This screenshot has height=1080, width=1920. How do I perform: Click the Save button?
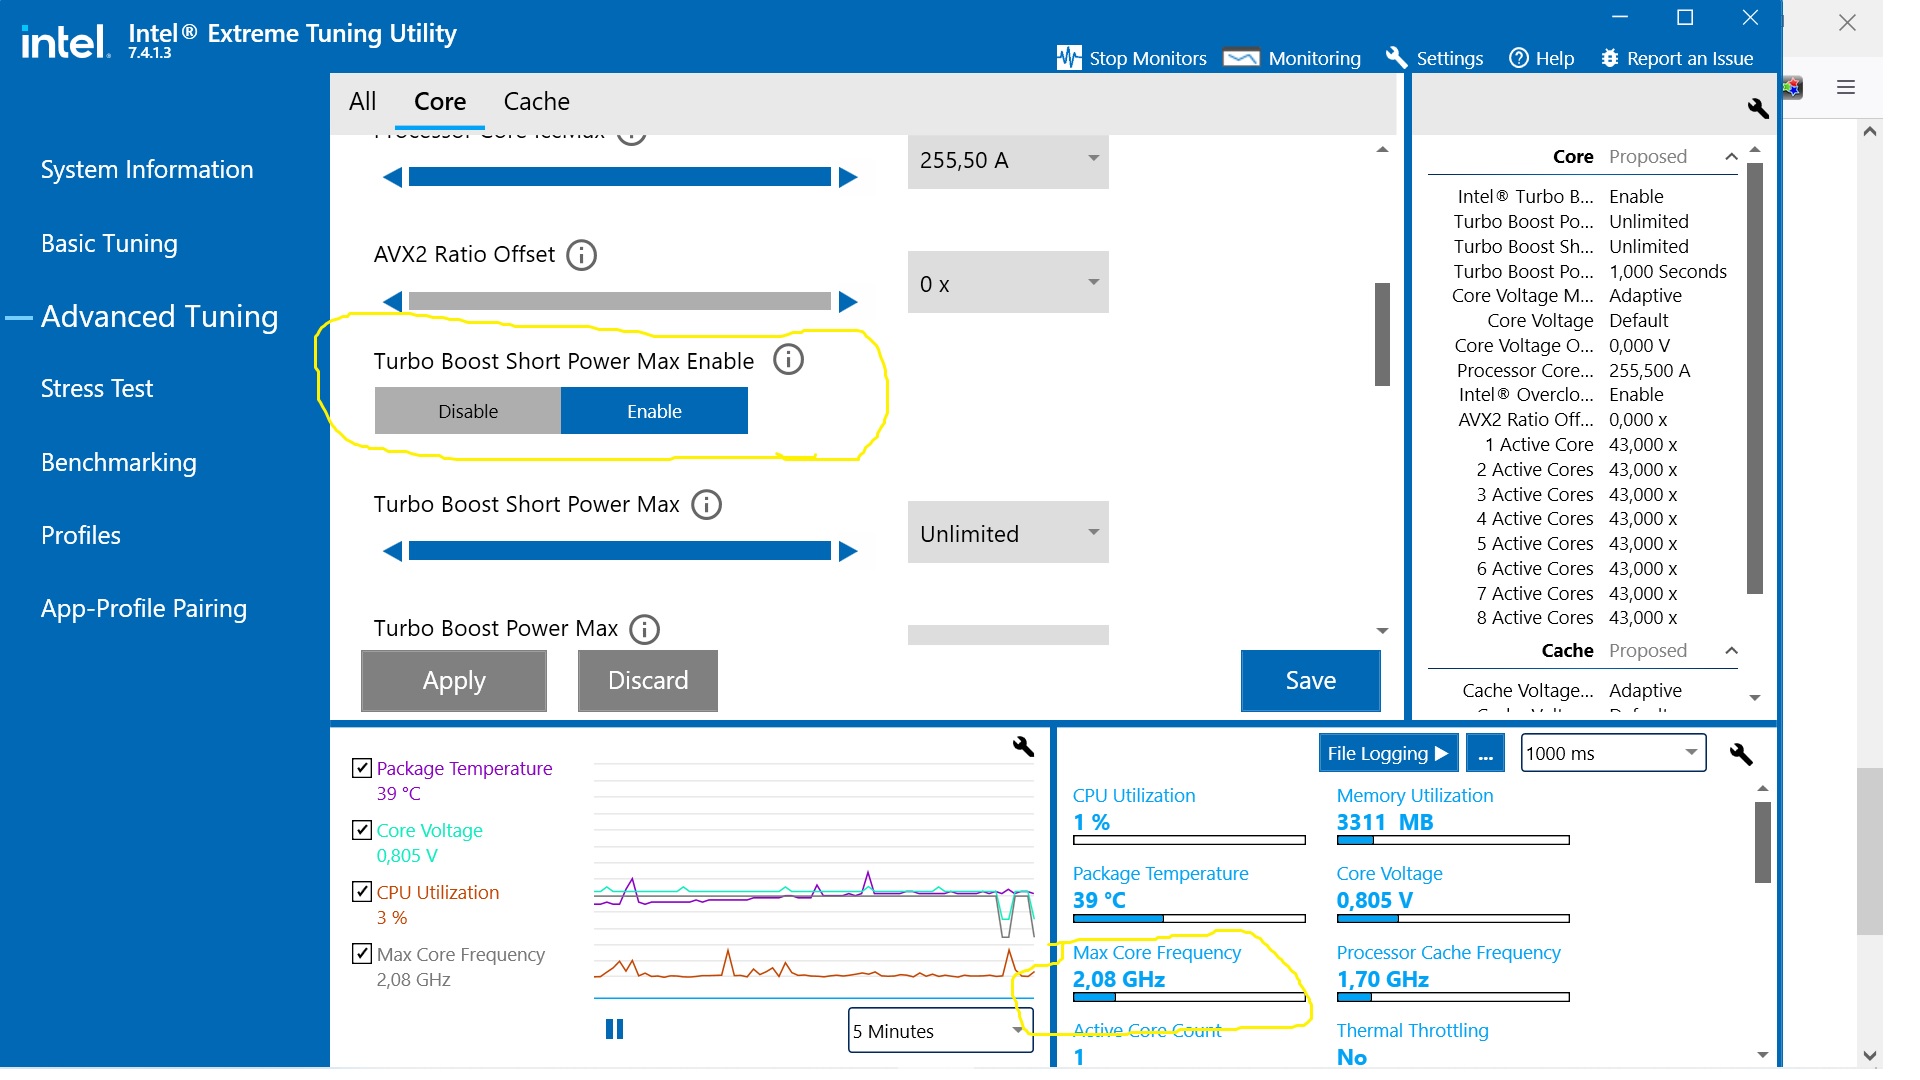pos(1309,681)
